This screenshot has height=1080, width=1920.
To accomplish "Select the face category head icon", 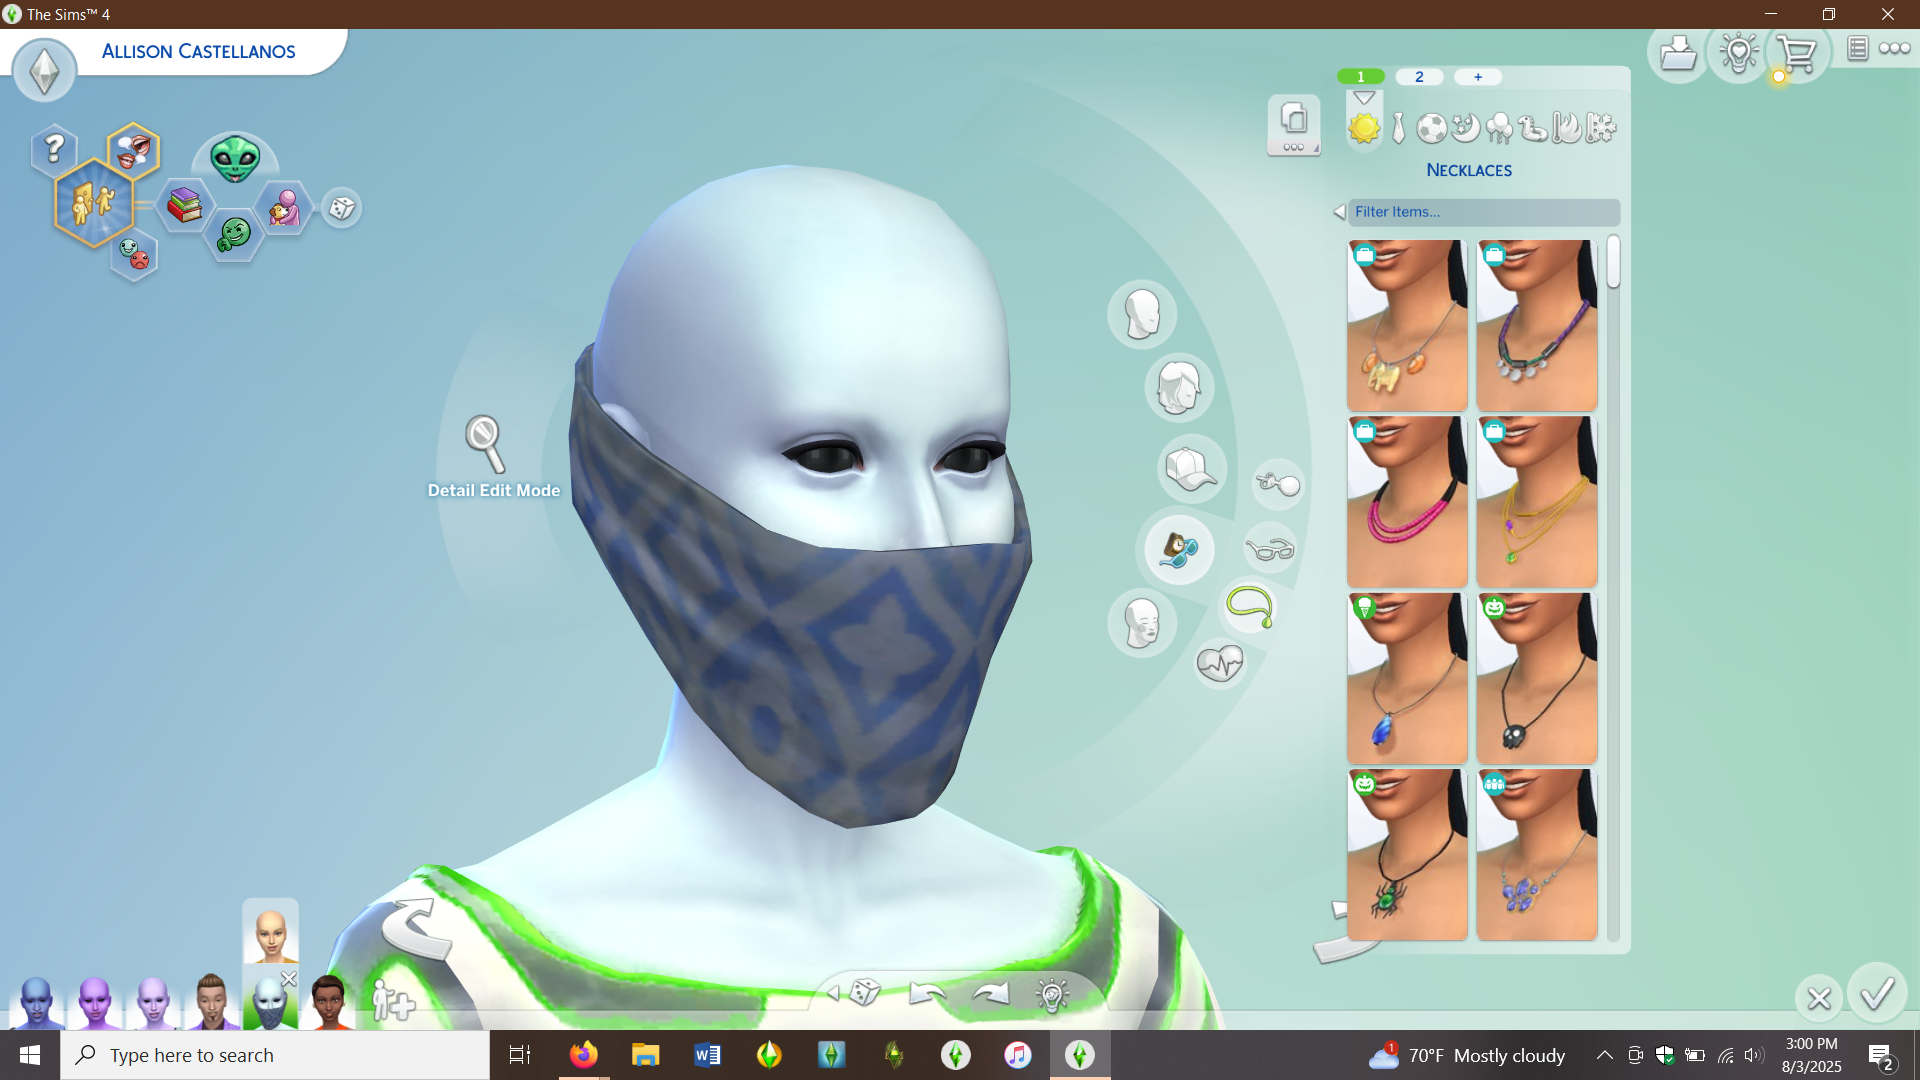I will pyautogui.click(x=1142, y=314).
